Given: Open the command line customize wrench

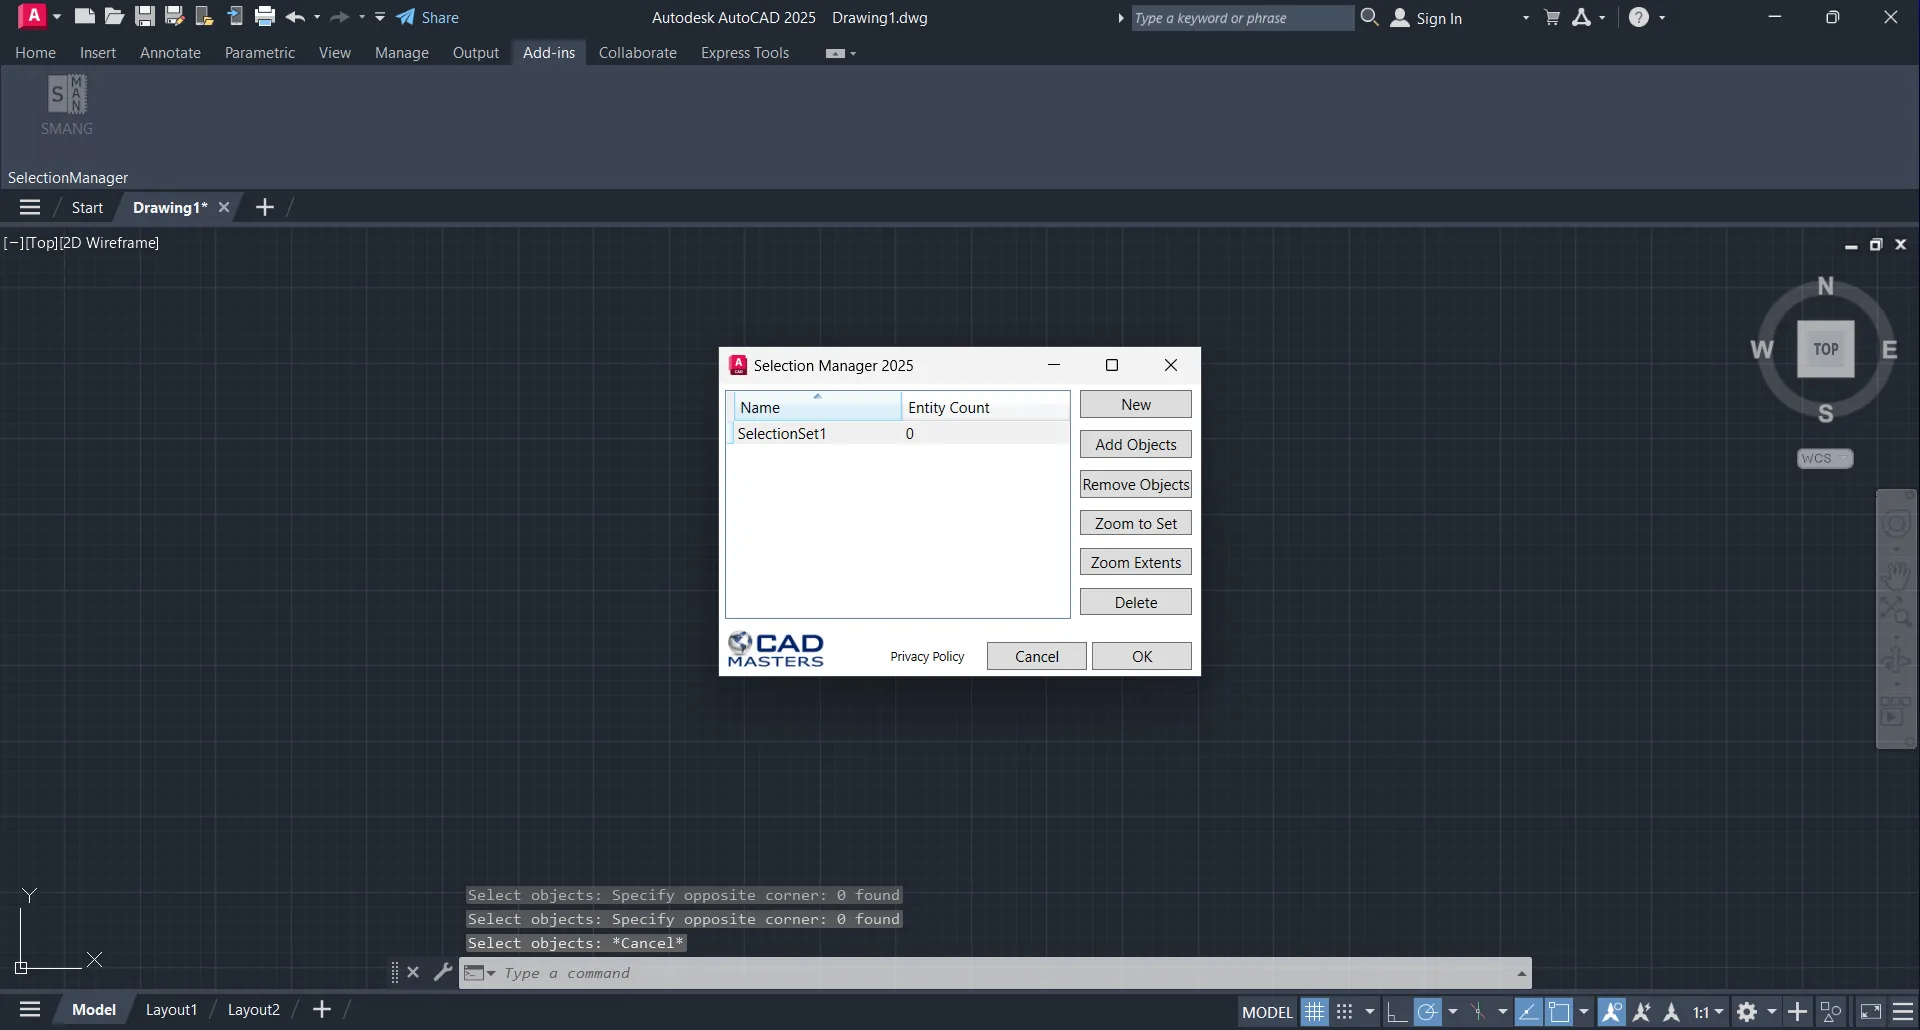Looking at the screenshot, I should click(x=443, y=972).
